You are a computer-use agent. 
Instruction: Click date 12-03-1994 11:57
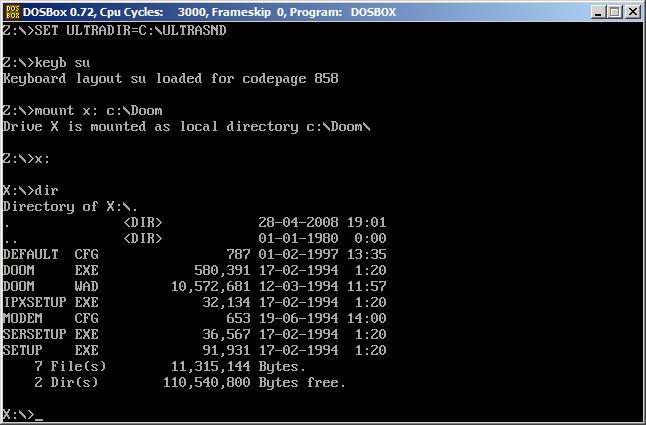click(x=323, y=287)
